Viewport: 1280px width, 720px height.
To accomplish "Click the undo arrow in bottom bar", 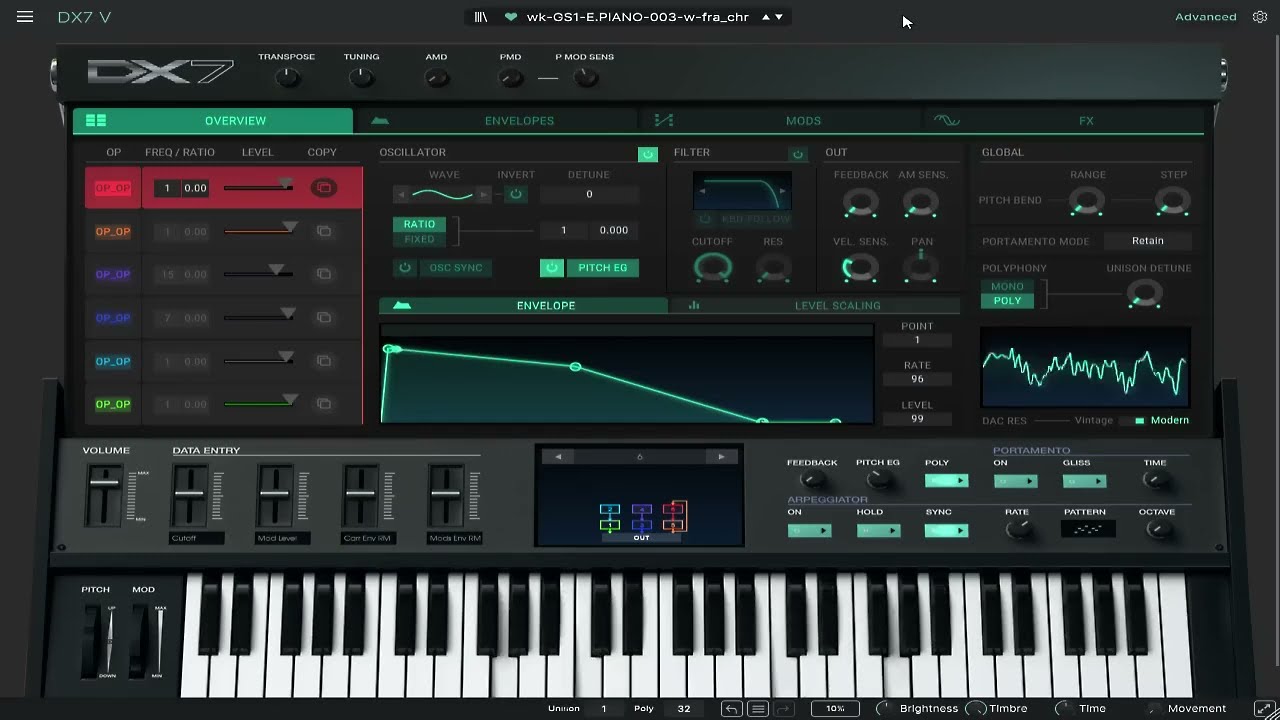I will pyautogui.click(x=731, y=709).
